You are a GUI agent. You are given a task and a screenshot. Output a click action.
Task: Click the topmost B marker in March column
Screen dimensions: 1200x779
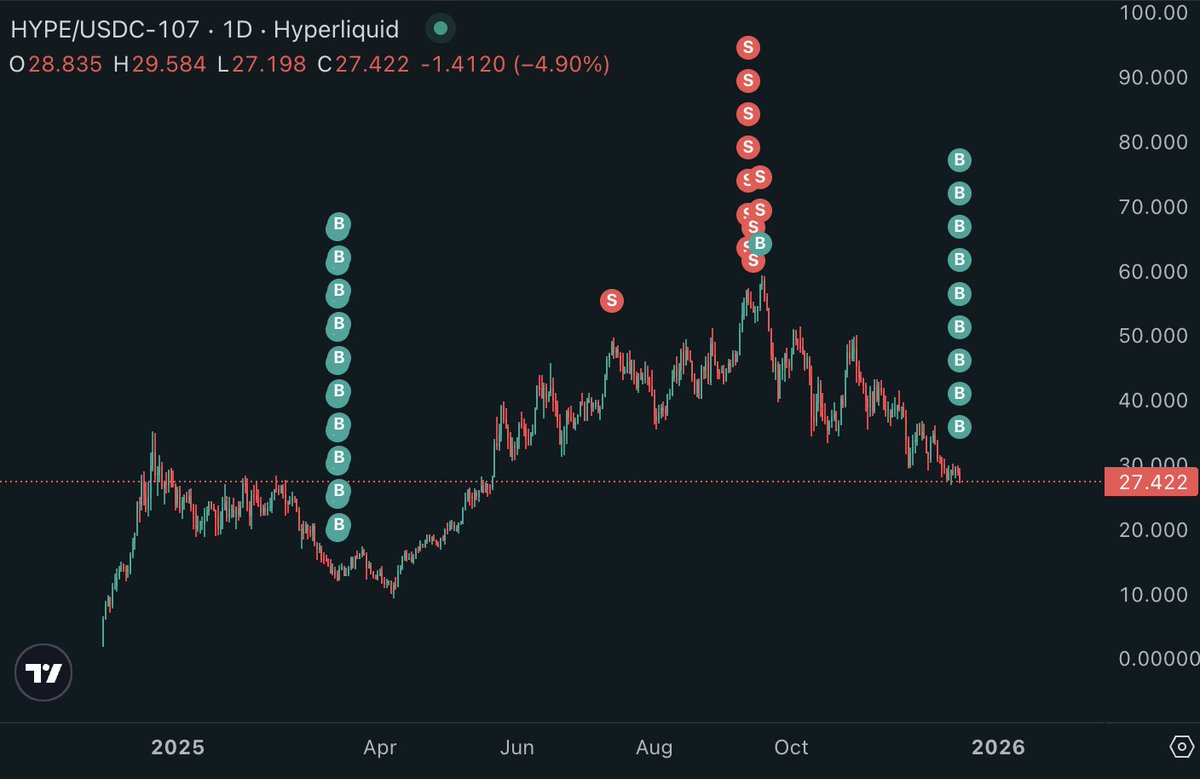(338, 225)
